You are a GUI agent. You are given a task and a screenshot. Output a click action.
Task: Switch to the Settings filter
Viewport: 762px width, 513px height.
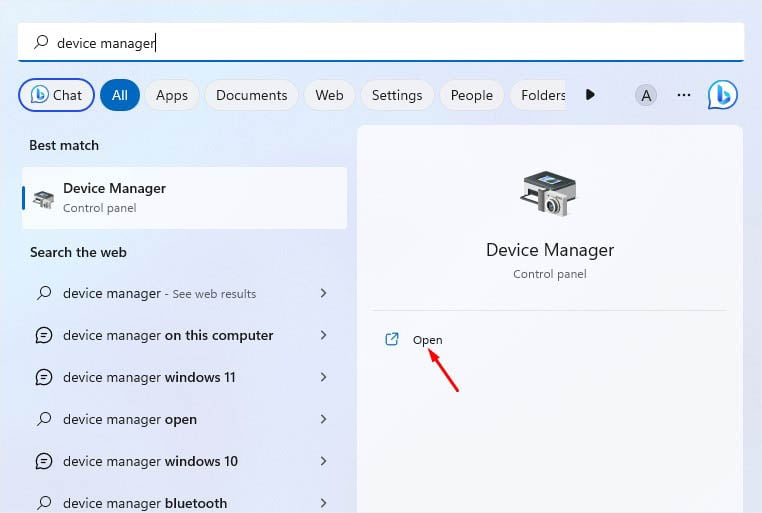tap(397, 95)
